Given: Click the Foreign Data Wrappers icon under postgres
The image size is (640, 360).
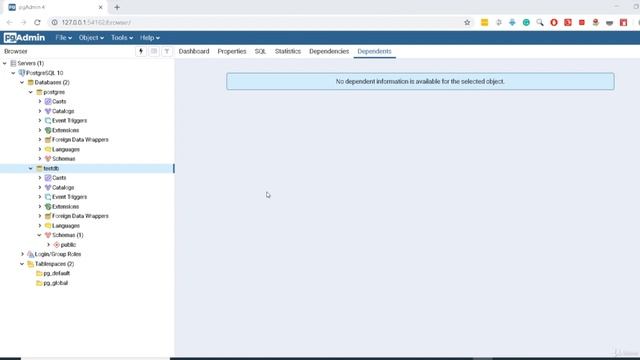Looking at the screenshot, I should click(48, 140).
